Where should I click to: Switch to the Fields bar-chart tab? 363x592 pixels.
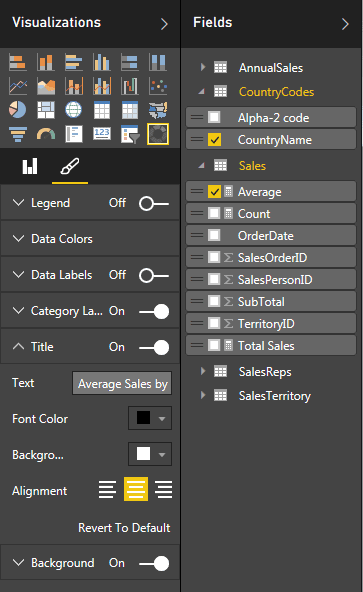pos(30,166)
